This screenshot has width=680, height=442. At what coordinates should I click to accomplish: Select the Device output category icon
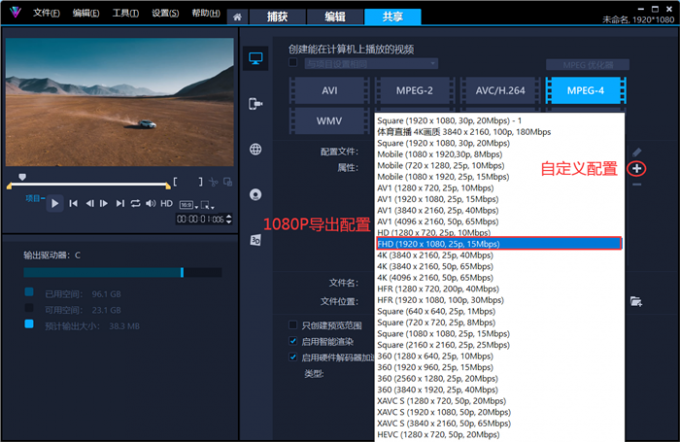coord(256,103)
